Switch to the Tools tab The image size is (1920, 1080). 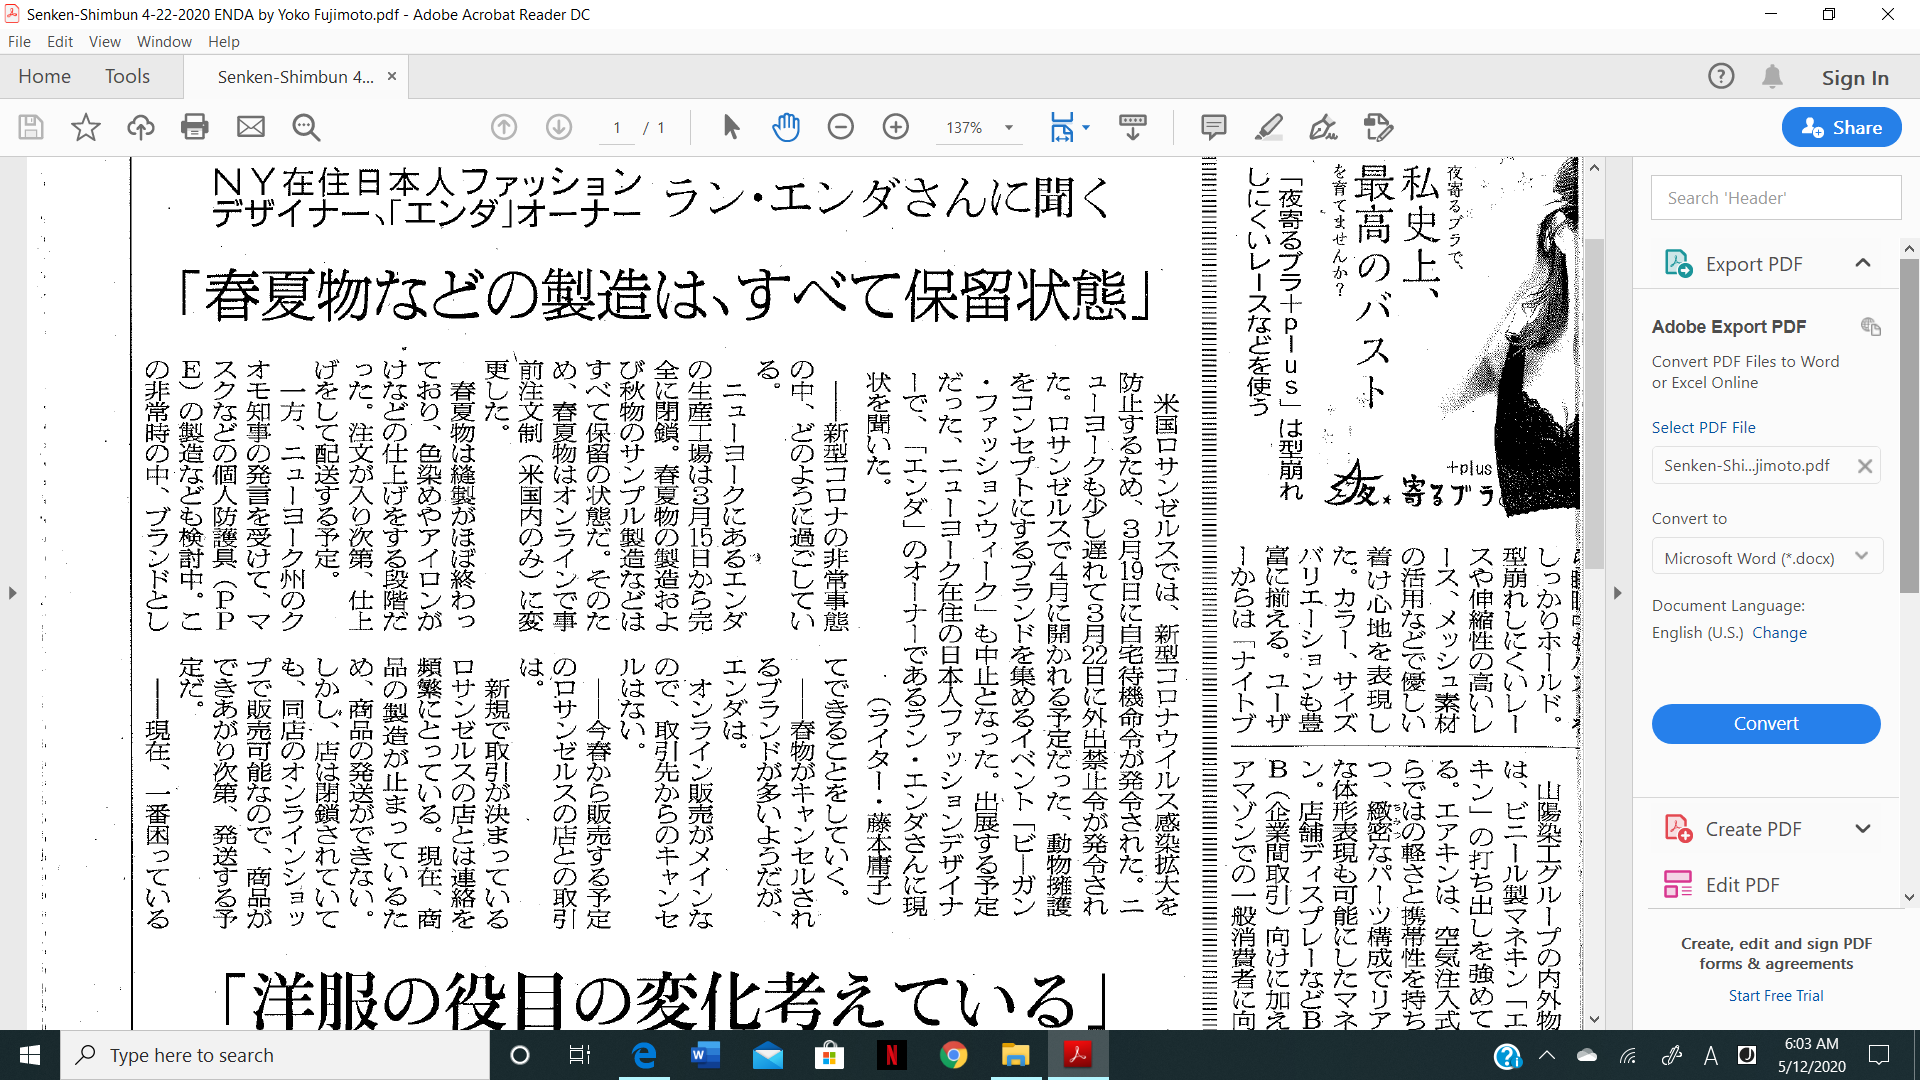[x=127, y=76]
